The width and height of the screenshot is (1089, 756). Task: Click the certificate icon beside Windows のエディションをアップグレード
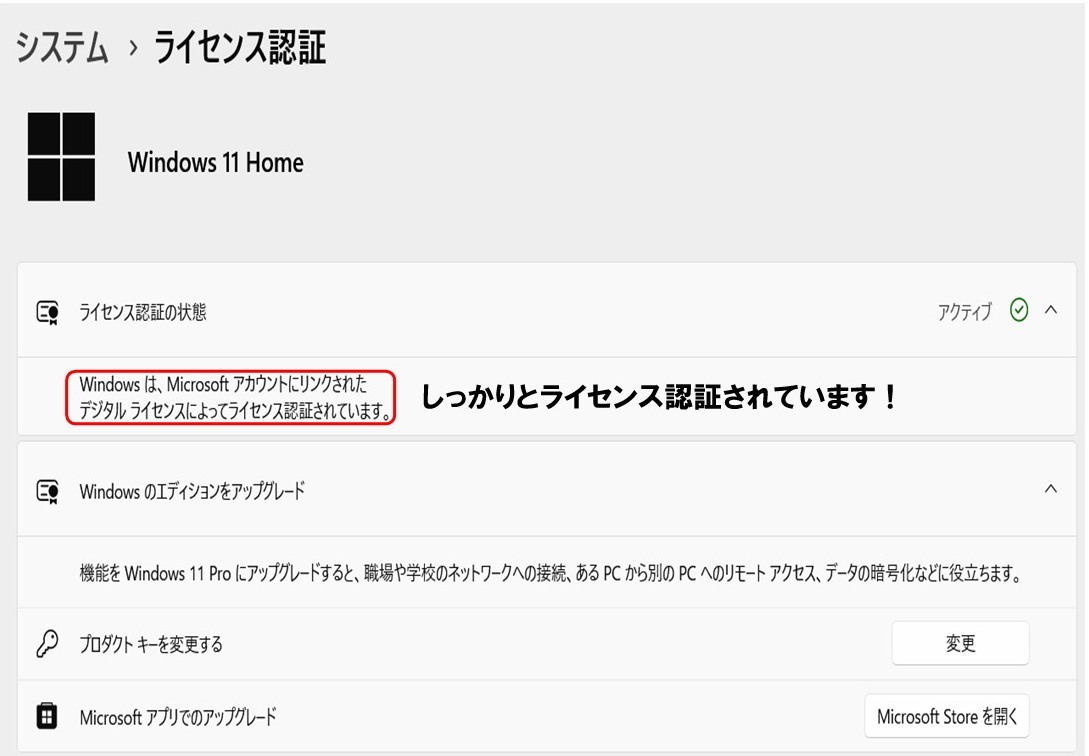pyautogui.click(x=47, y=492)
